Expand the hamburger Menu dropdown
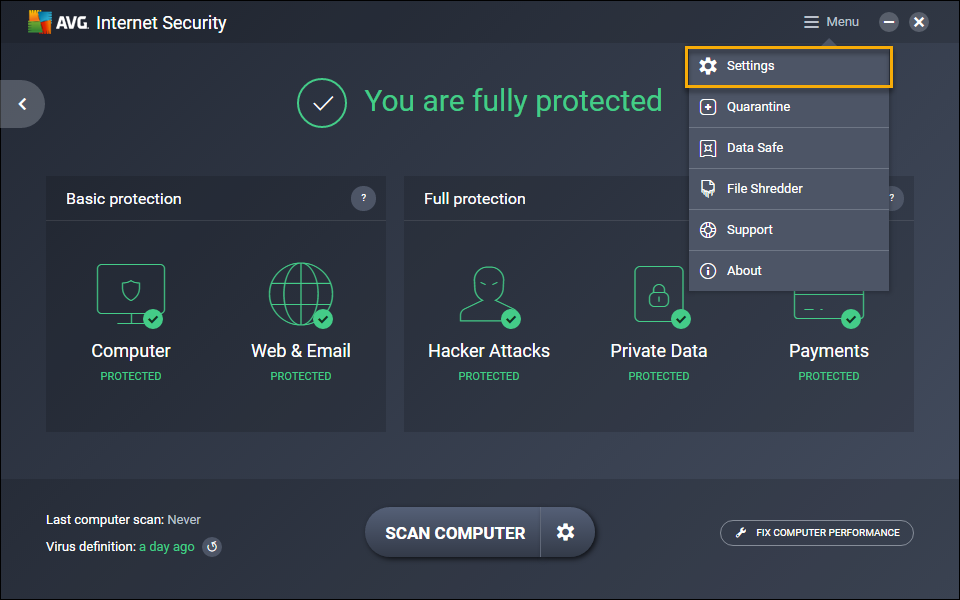Image resolution: width=960 pixels, height=600 pixels. click(x=831, y=22)
